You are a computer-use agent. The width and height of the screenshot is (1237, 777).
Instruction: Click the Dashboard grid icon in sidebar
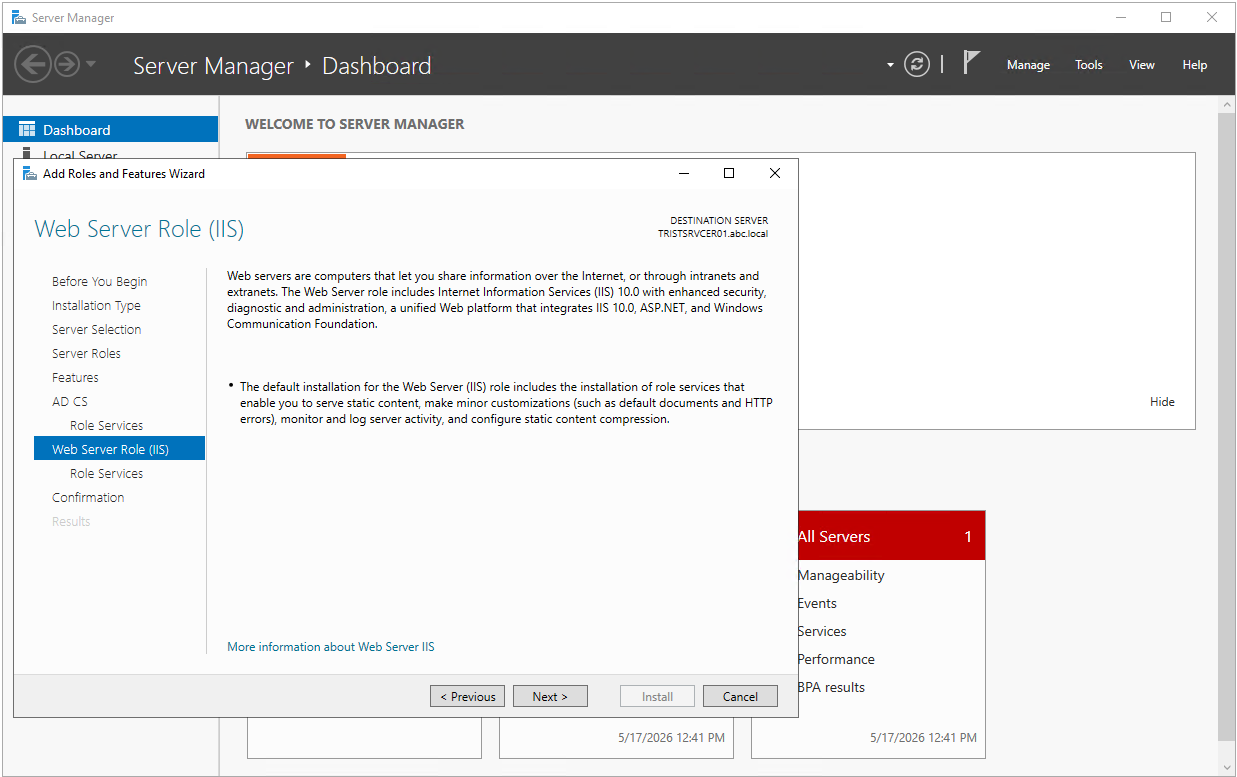[27, 130]
